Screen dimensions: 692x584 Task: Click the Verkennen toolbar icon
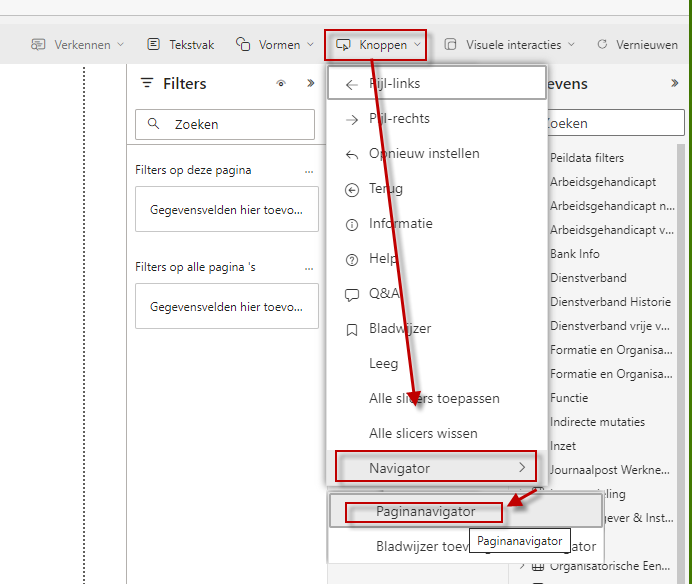(39, 45)
